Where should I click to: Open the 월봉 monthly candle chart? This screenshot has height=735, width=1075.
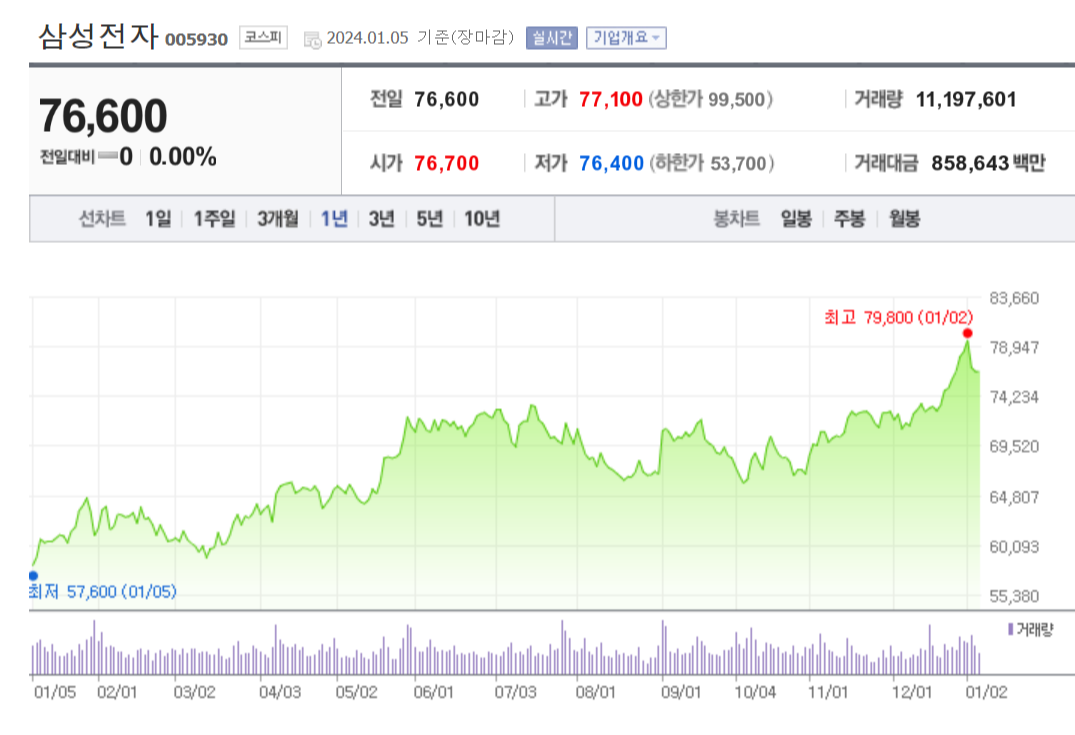(904, 219)
